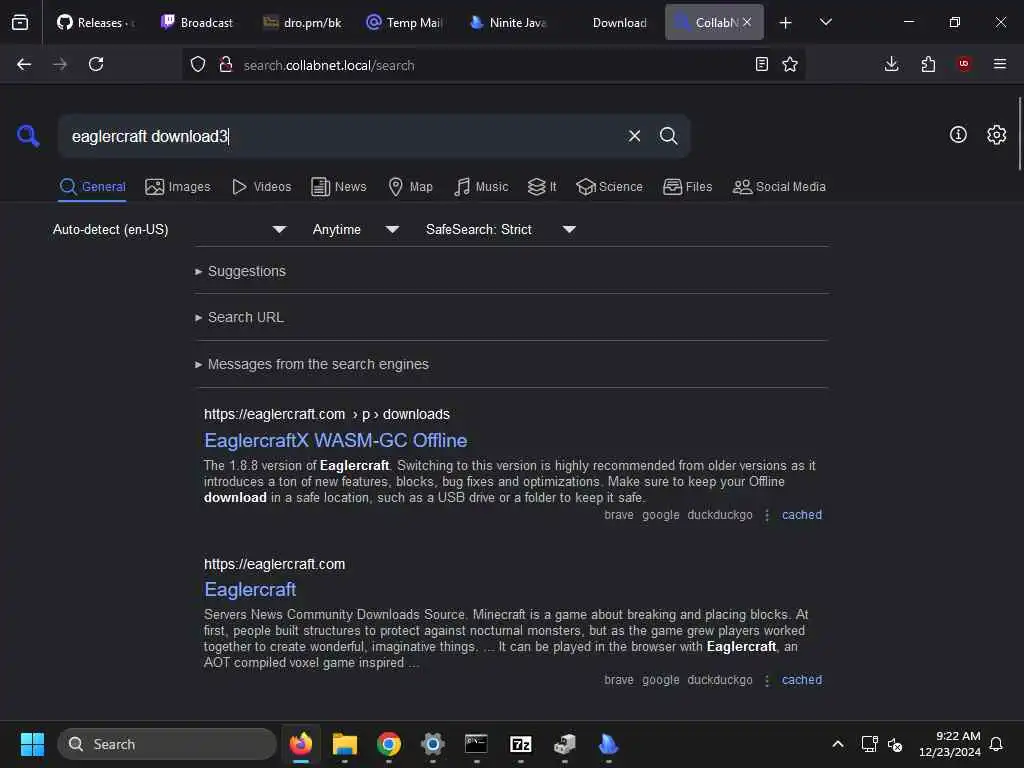Click the taskbar Search box
Screen dimensions: 1024x768
click(x=167, y=744)
